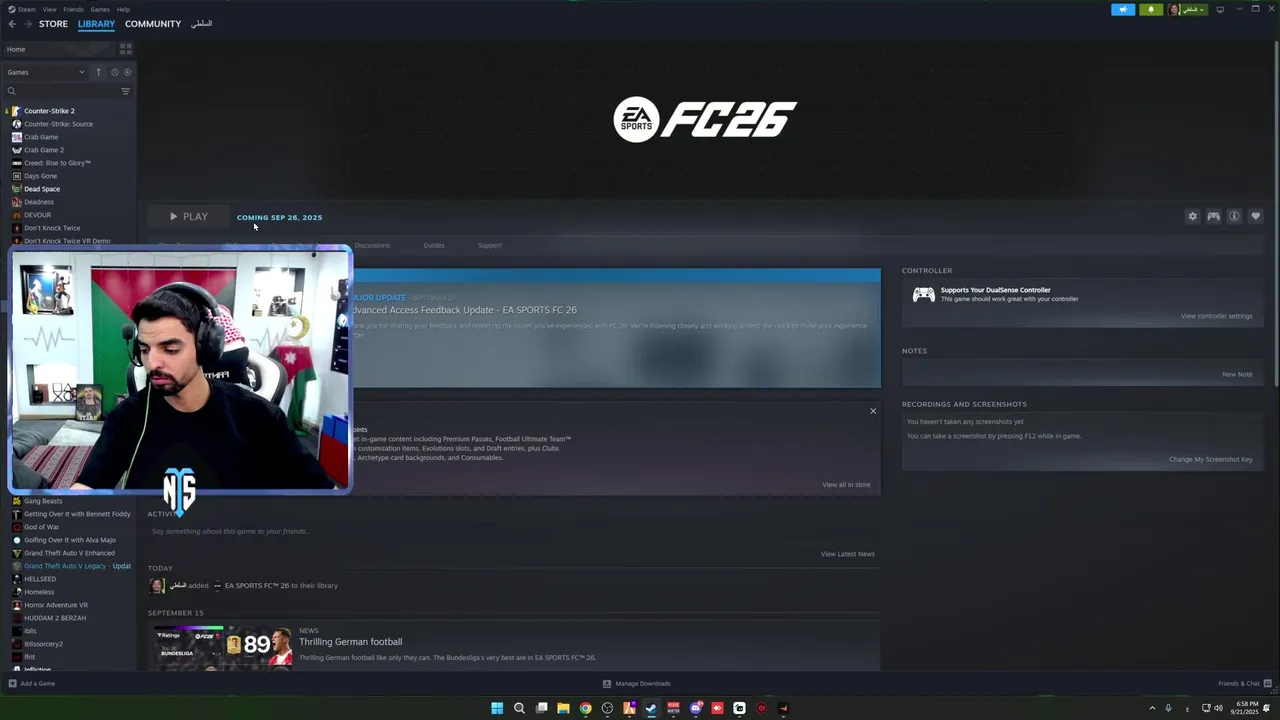This screenshot has width=1280, height=720.
Task: Toggle the recent activity clock filter
Action: click(115, 72)
